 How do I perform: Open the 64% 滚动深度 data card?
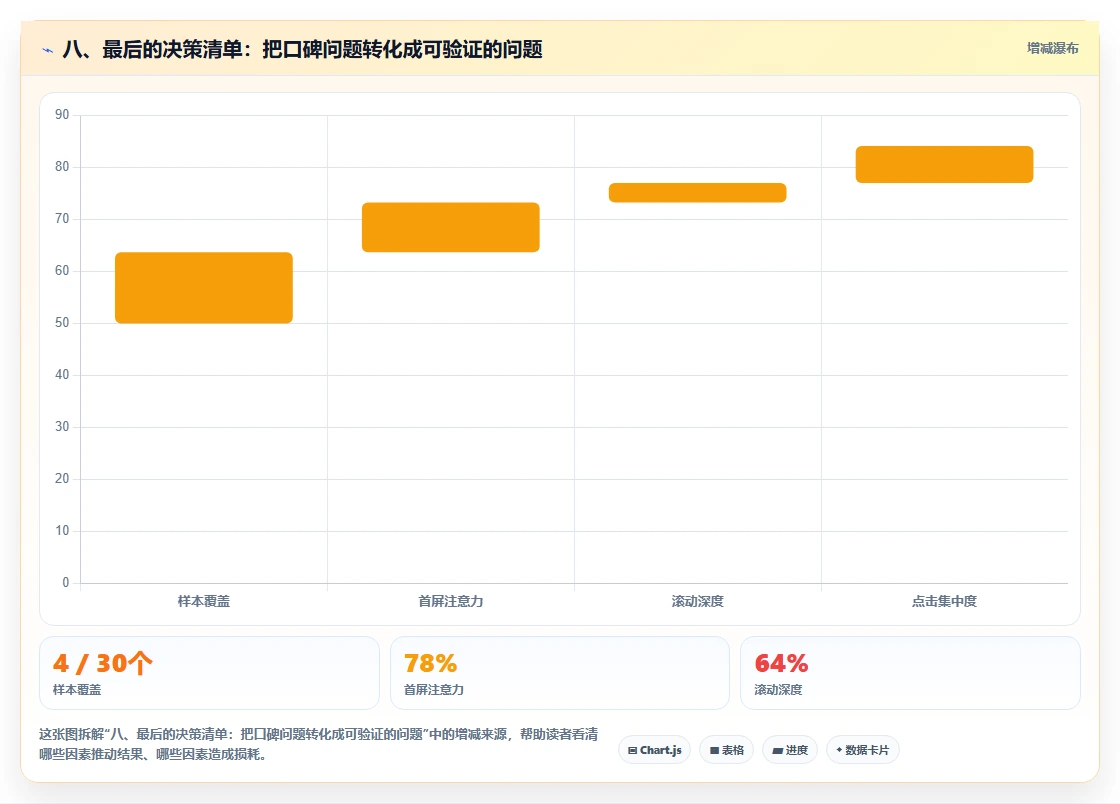coord(910,673)
